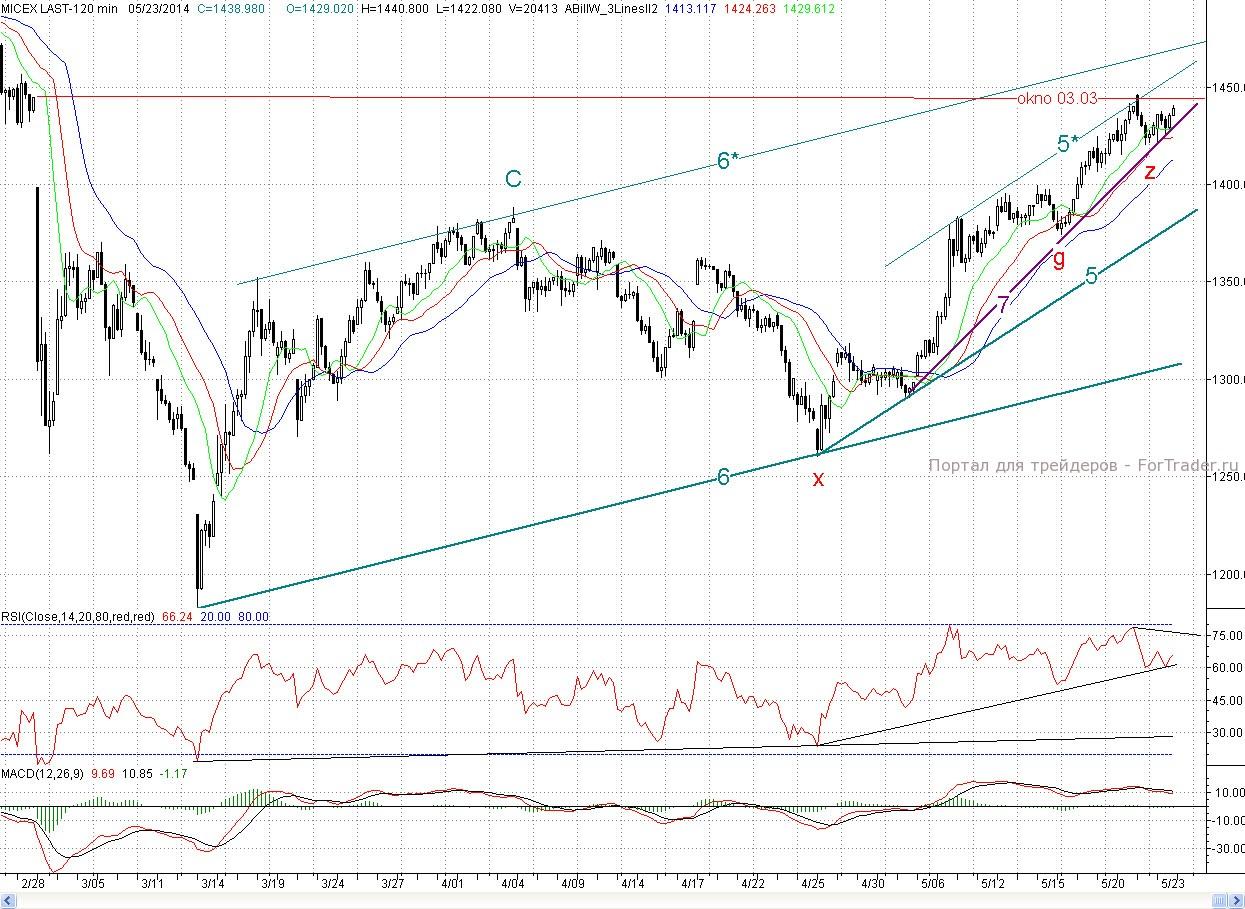
Task: Click the MACD value '9.69'
Action: [x=103, y=774]
